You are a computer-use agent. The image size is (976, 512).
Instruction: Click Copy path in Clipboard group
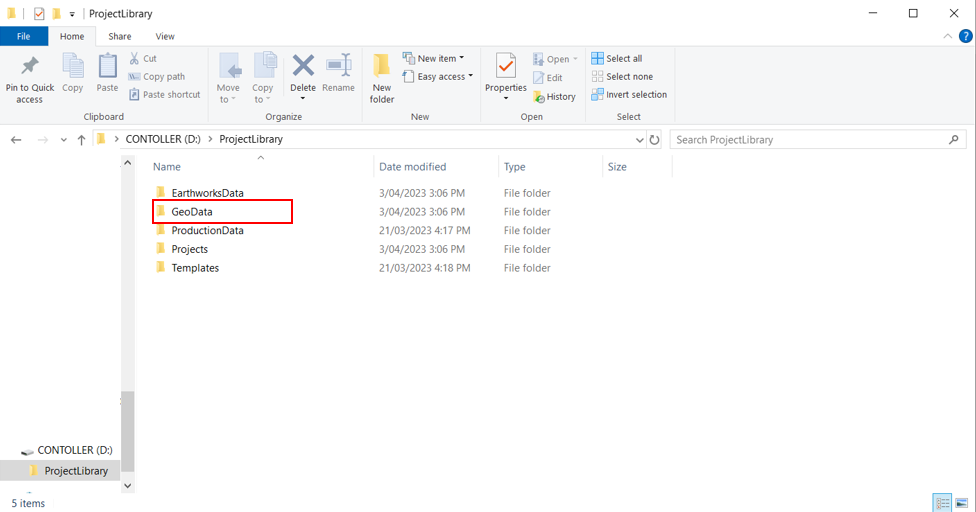coord(157,77)
